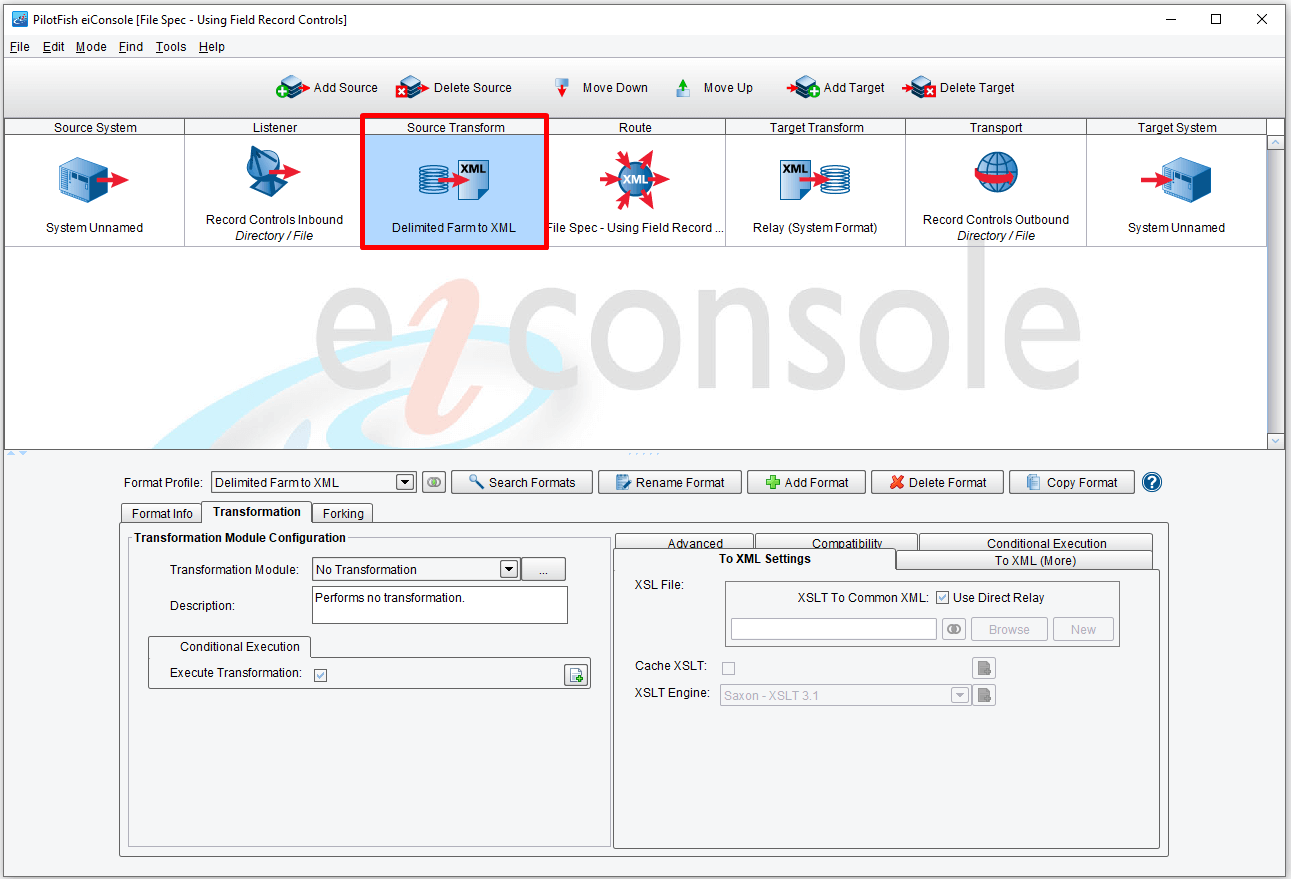The image size is (1291, 879).
Task: Click the vertical scrollbar down arrow
Action: tap(1275, 441)
